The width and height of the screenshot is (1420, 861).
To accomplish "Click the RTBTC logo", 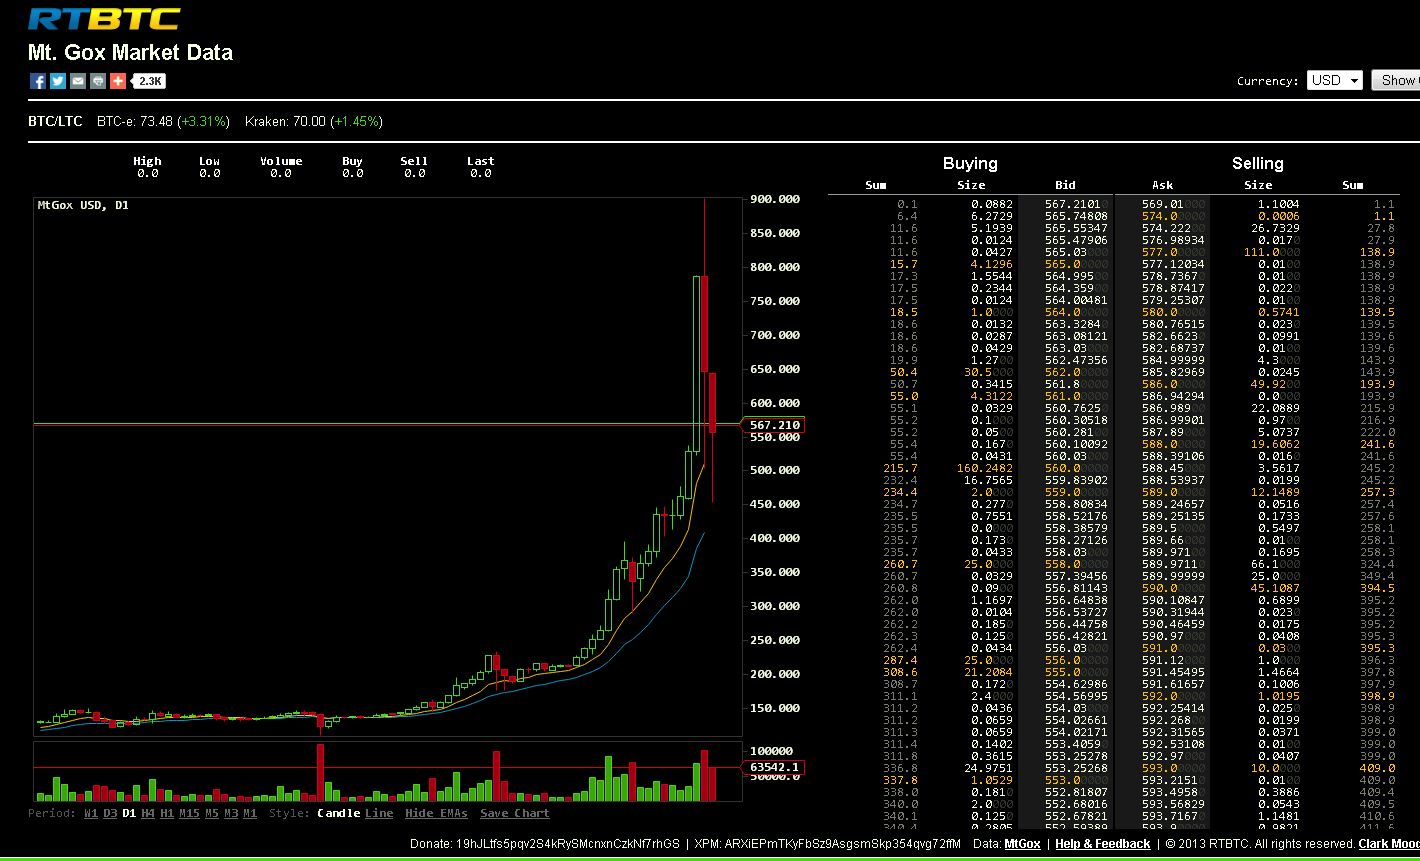I will tap(104, 19).
